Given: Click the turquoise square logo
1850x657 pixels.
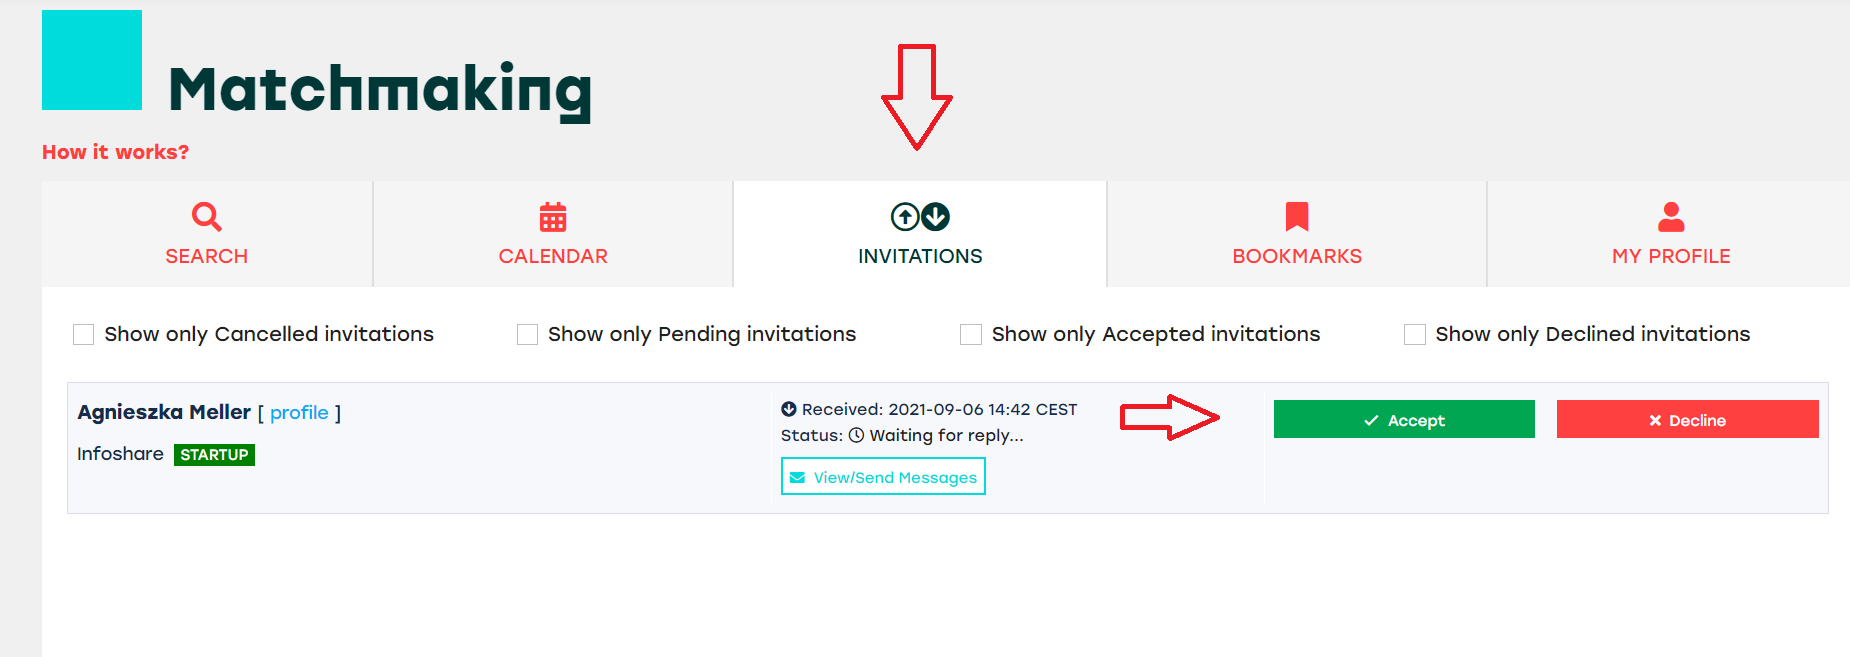Looking at the screenshot, I should 92,60.
